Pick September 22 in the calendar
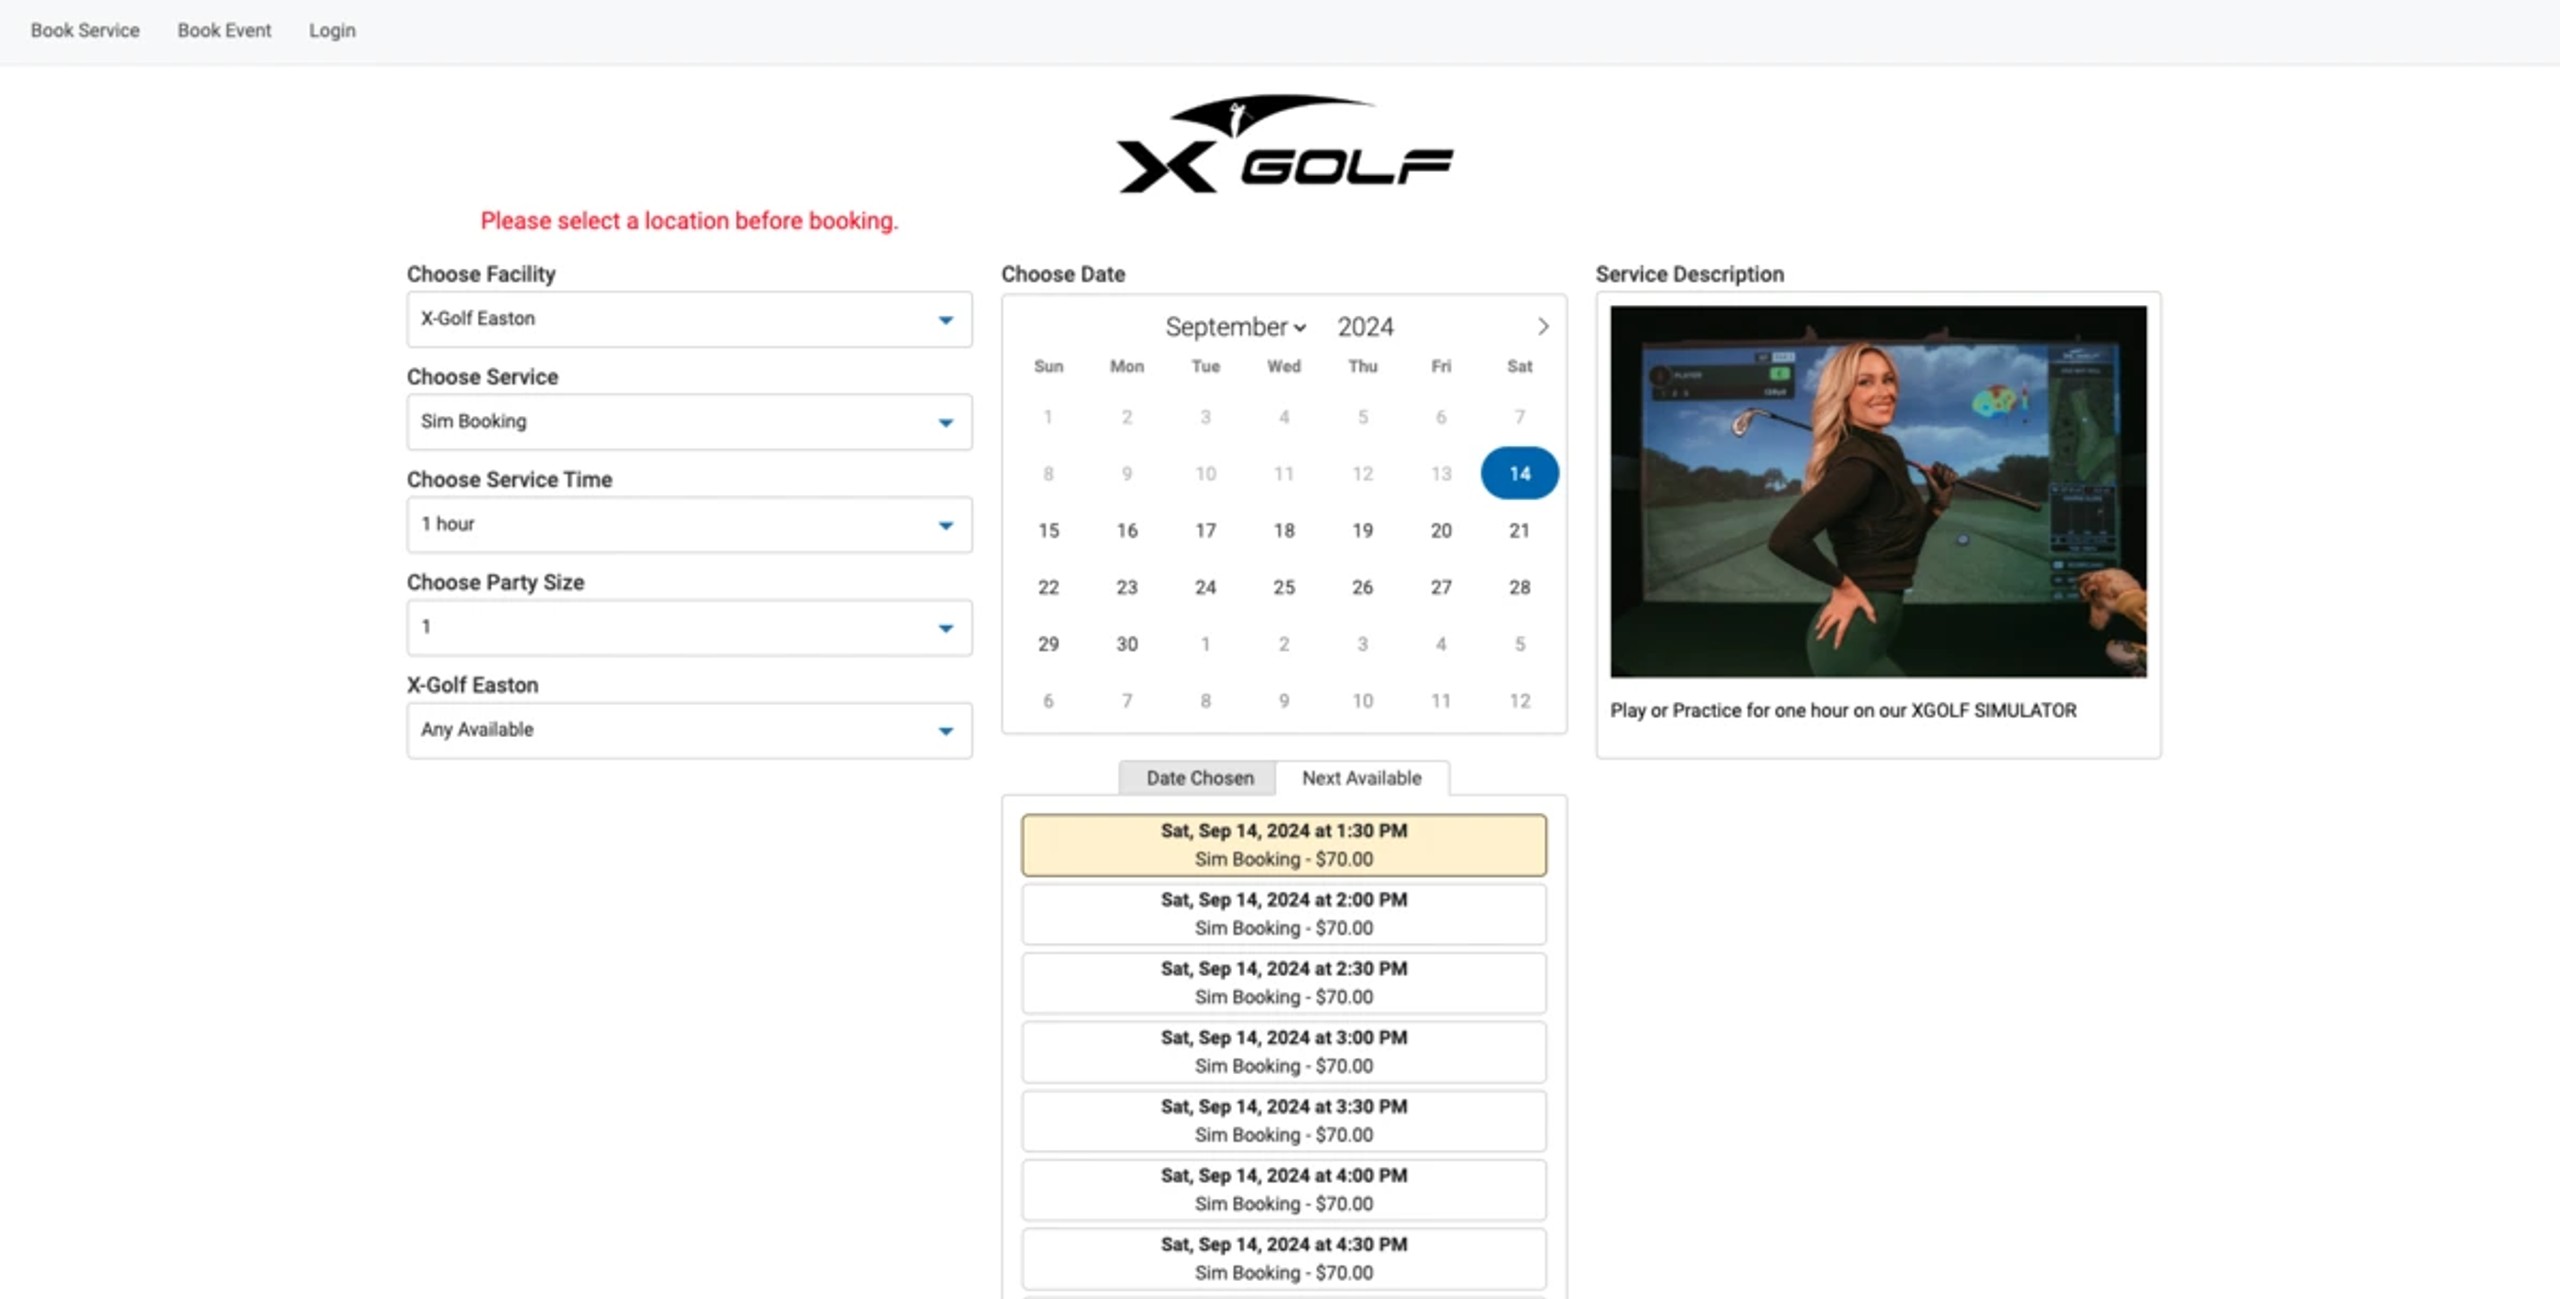 (x=1048, y=587)
